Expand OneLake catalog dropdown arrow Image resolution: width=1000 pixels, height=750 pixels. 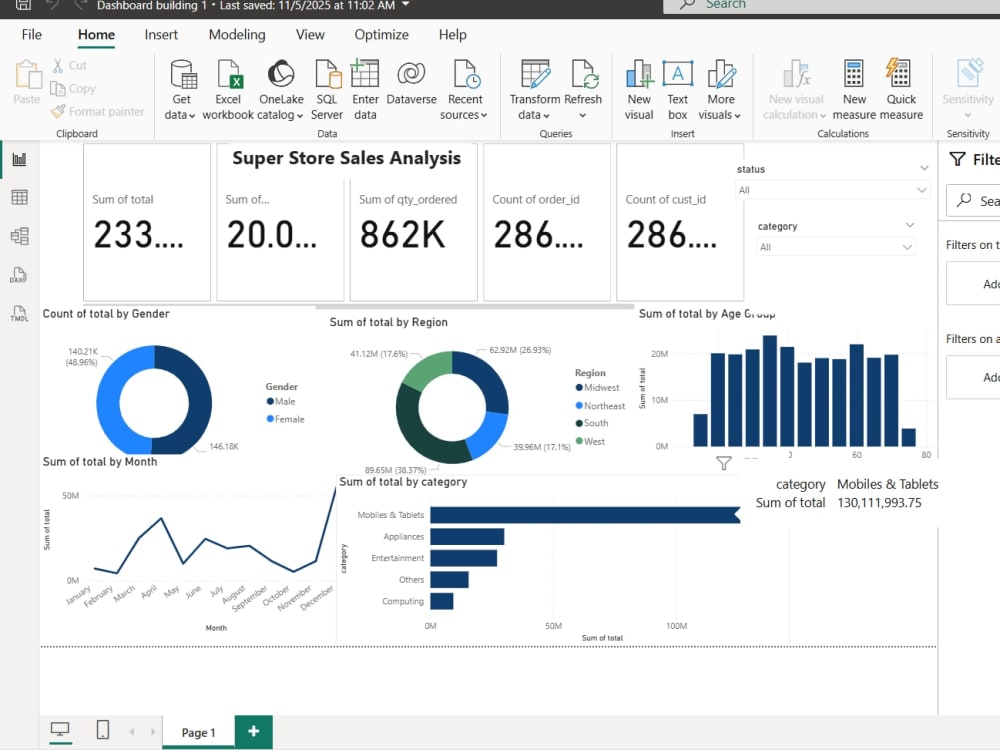[300, 115]
